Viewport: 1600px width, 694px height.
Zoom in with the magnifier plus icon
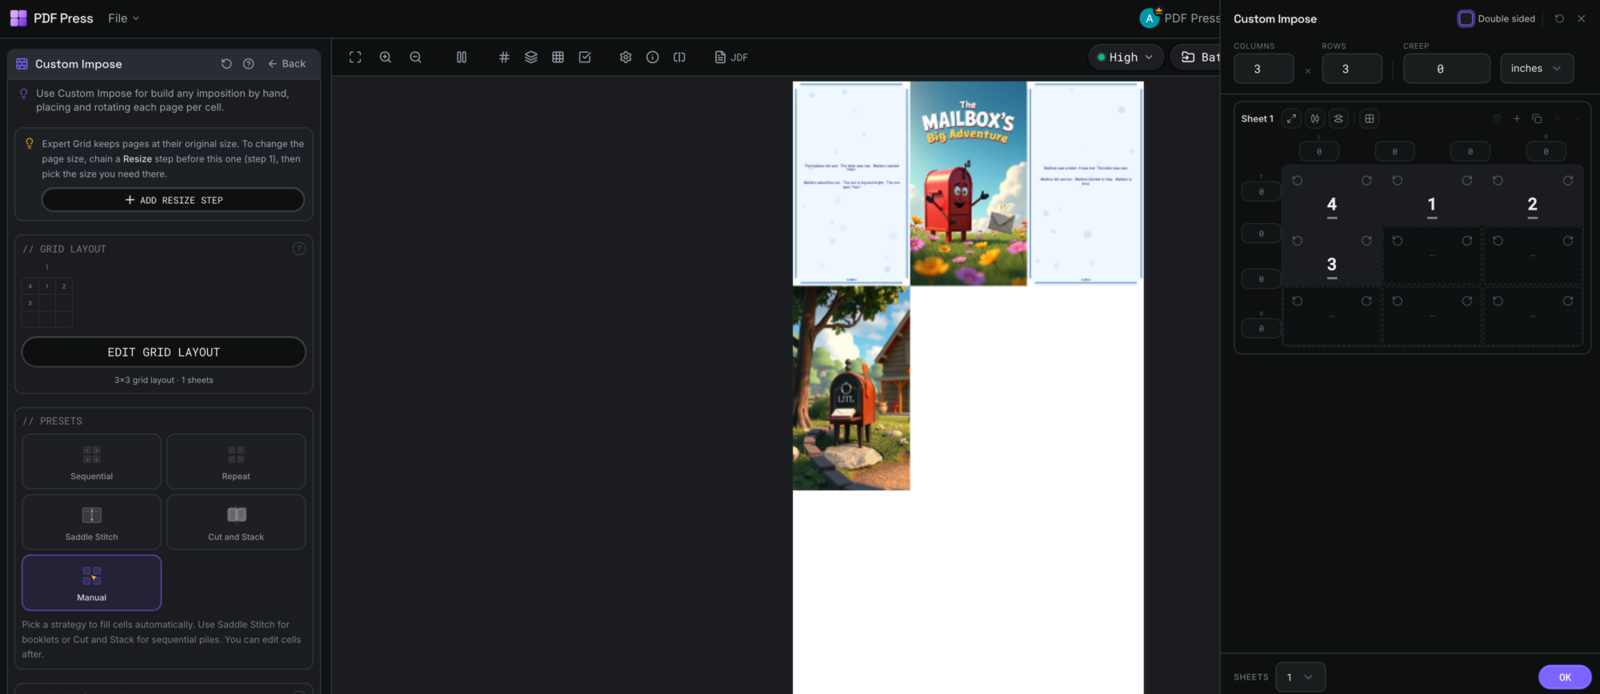tap(385, 57)
